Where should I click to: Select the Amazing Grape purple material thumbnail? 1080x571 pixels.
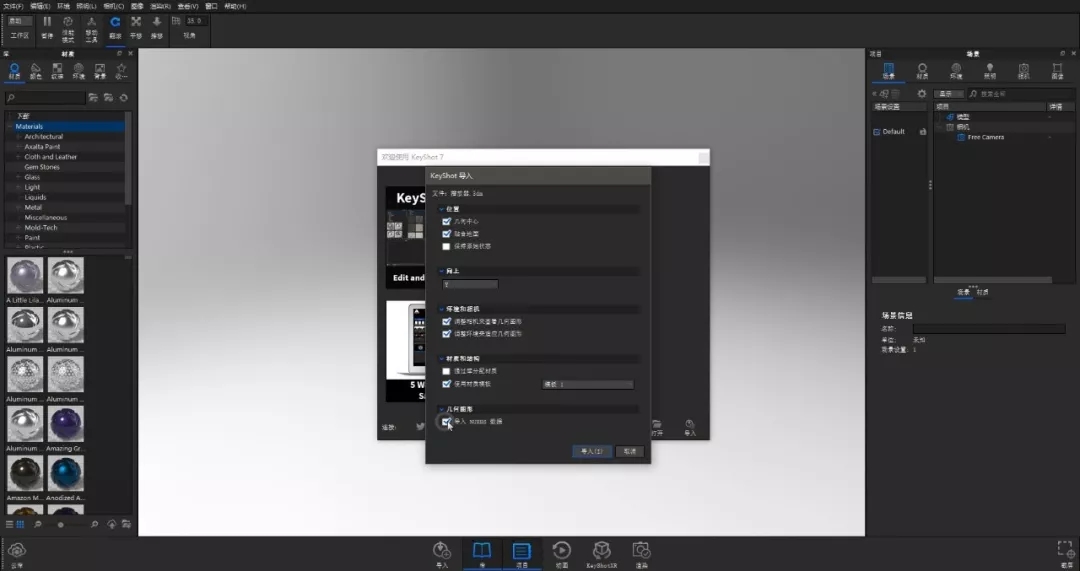(x=65, y=423)
